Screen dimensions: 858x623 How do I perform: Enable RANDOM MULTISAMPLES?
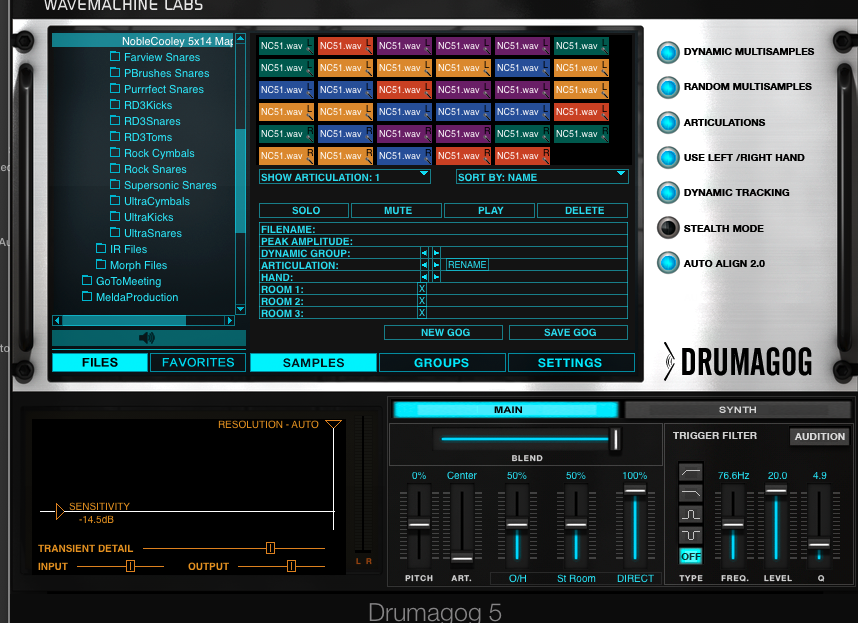[x=667, y=87]
